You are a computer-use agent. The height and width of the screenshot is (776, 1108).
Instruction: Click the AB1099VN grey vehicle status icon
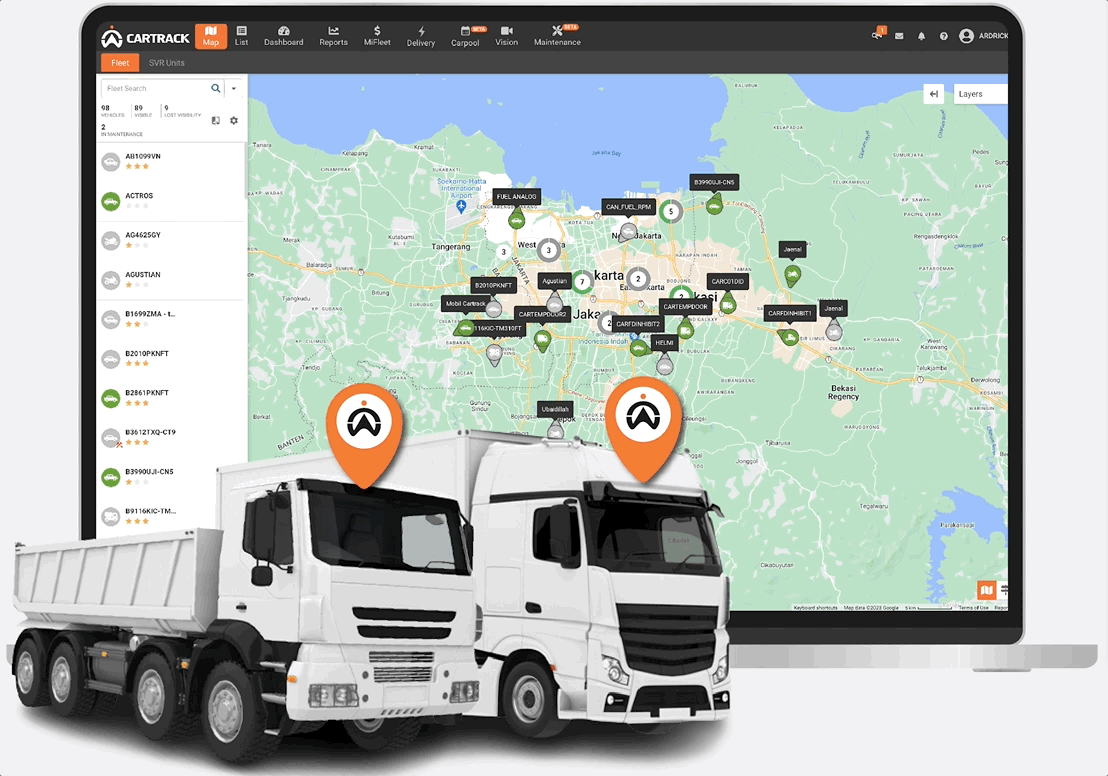(x=111, y=163)
